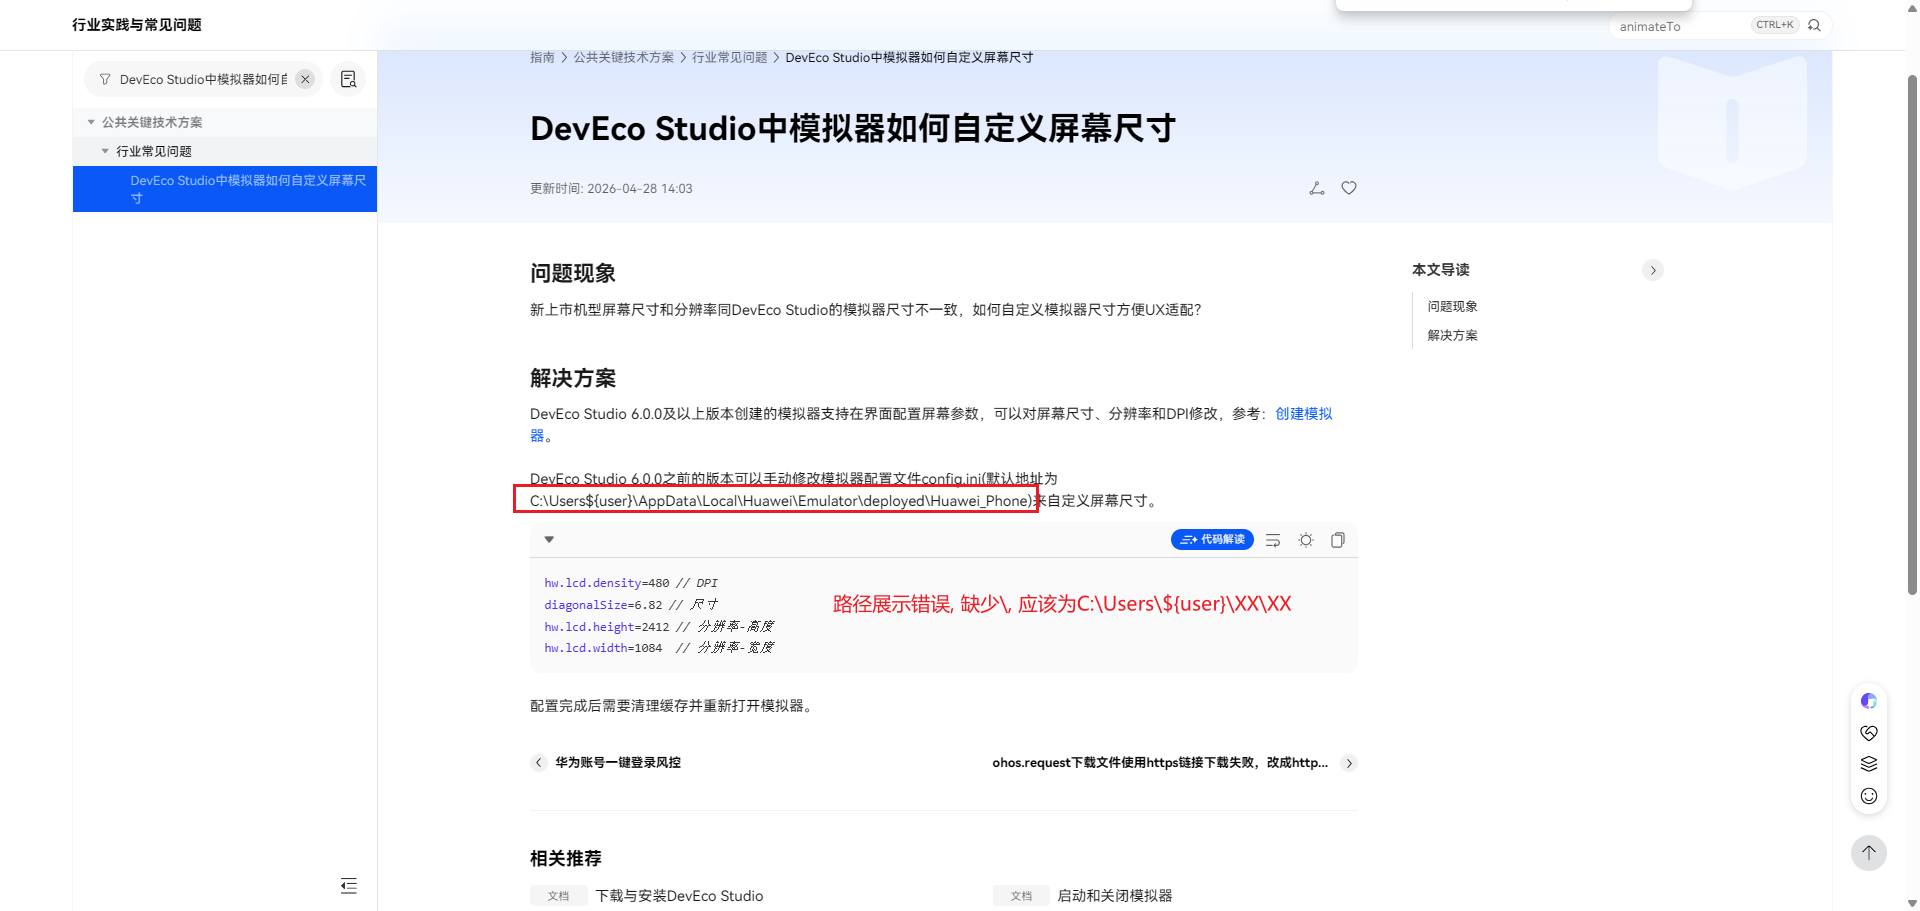Favorite the article with the heart icon

[x=1349, y=188]
